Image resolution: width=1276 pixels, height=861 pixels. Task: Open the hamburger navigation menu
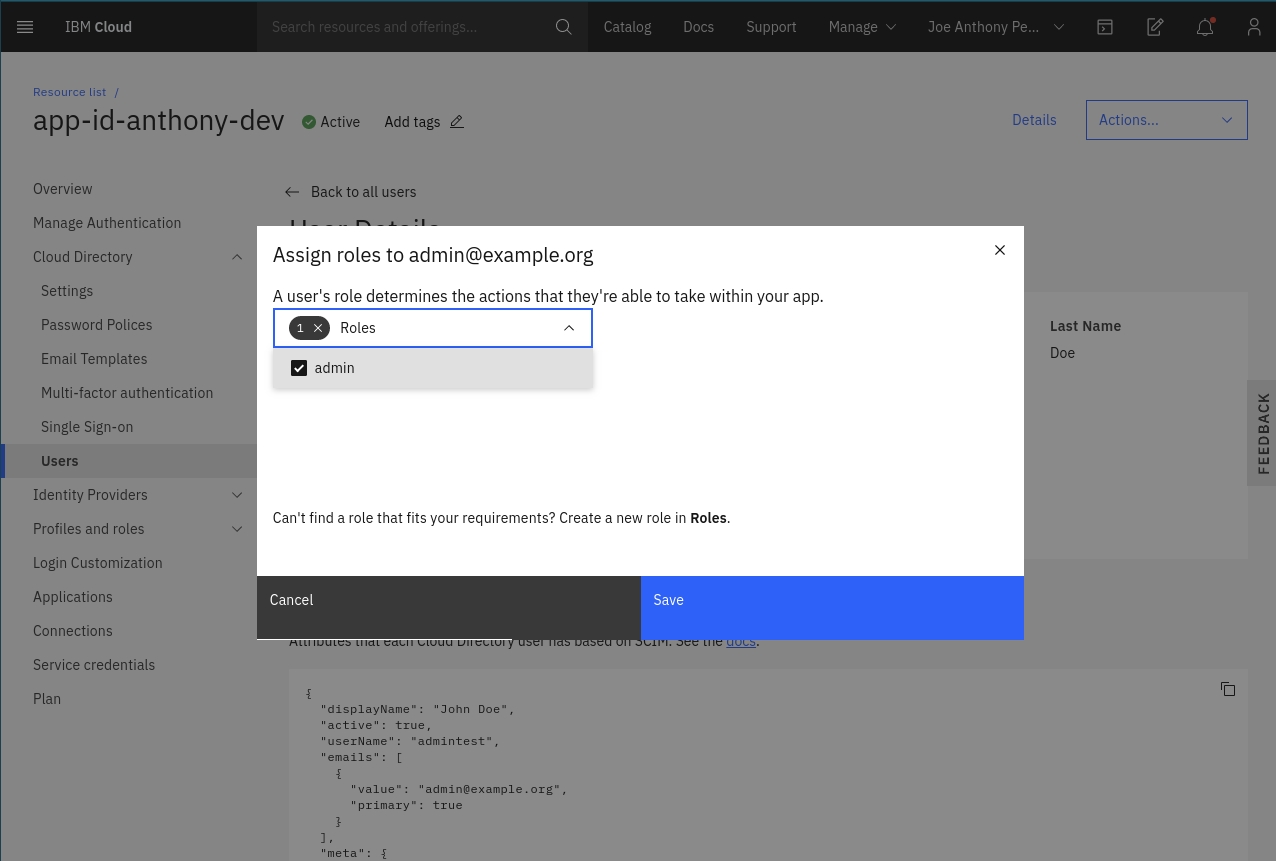tap(25, 27)
